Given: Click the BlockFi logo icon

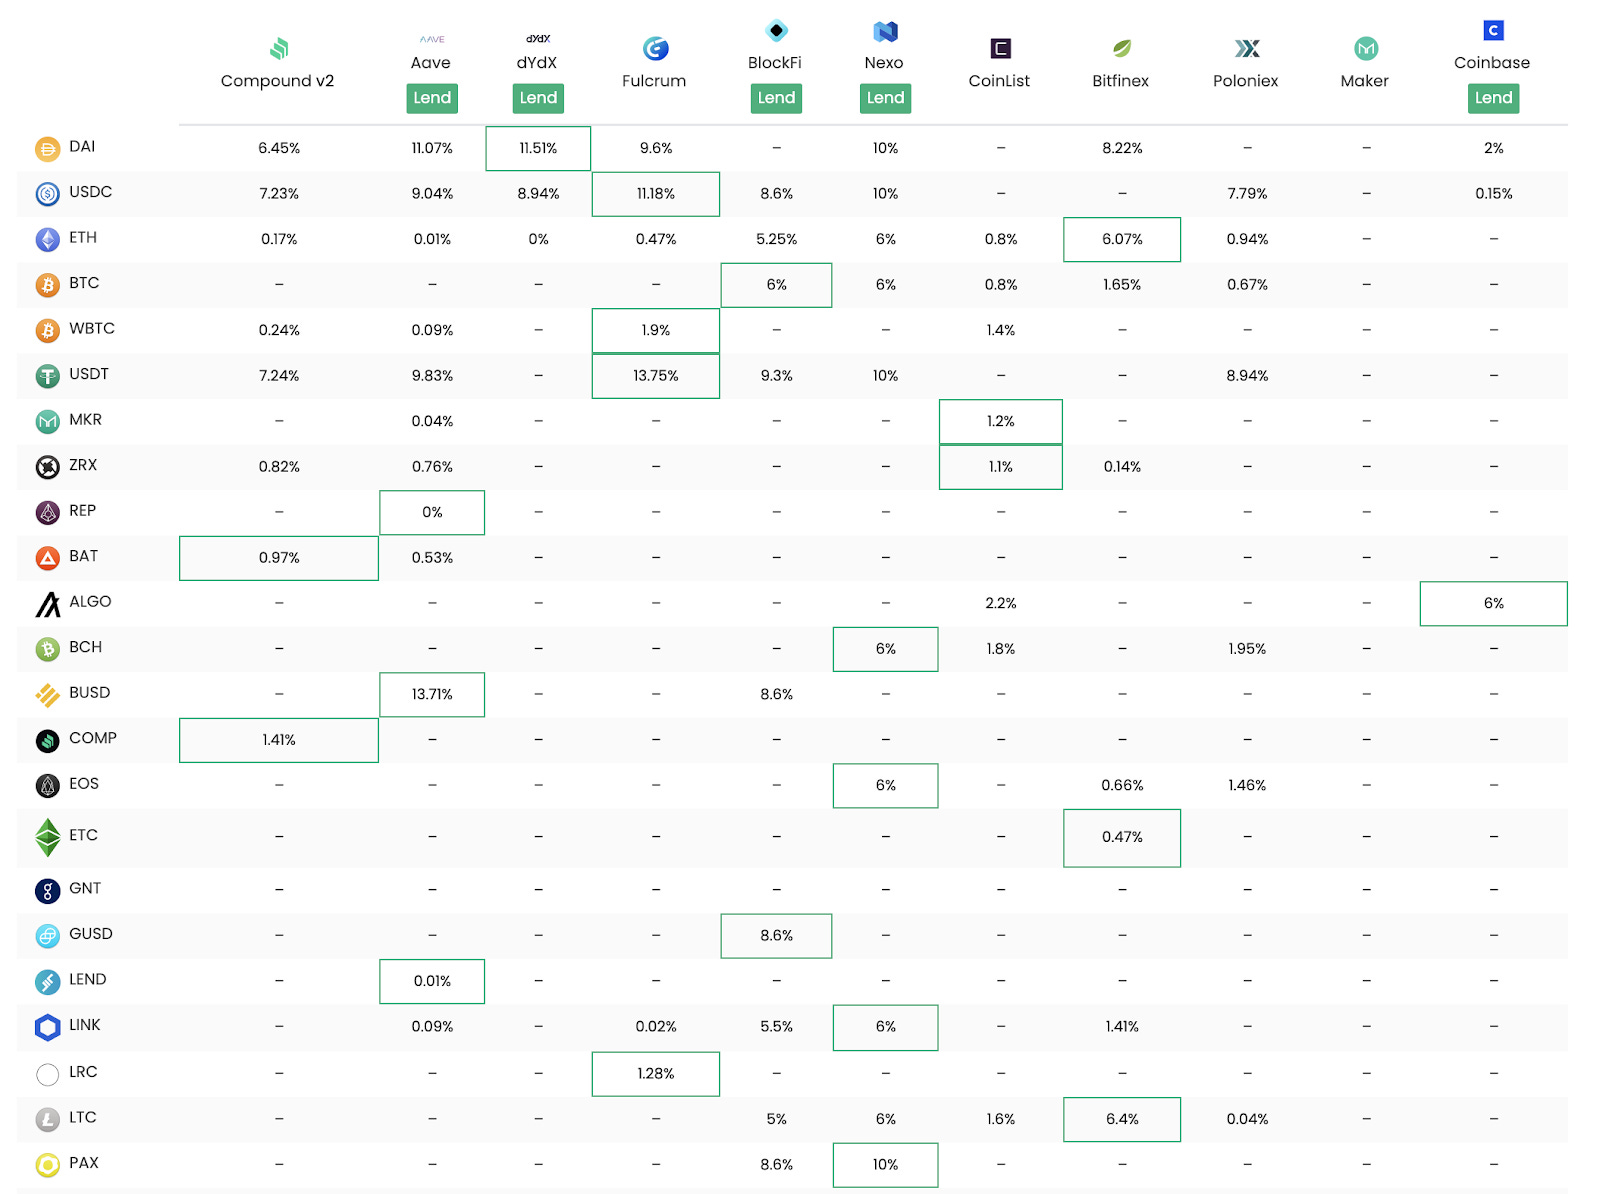Looking at the screenshot, I should [776, 30].
